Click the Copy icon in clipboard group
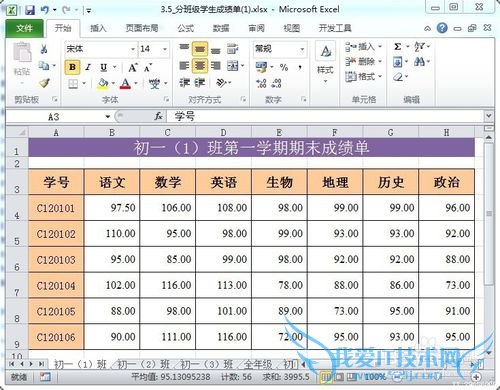 click(44, 65)
